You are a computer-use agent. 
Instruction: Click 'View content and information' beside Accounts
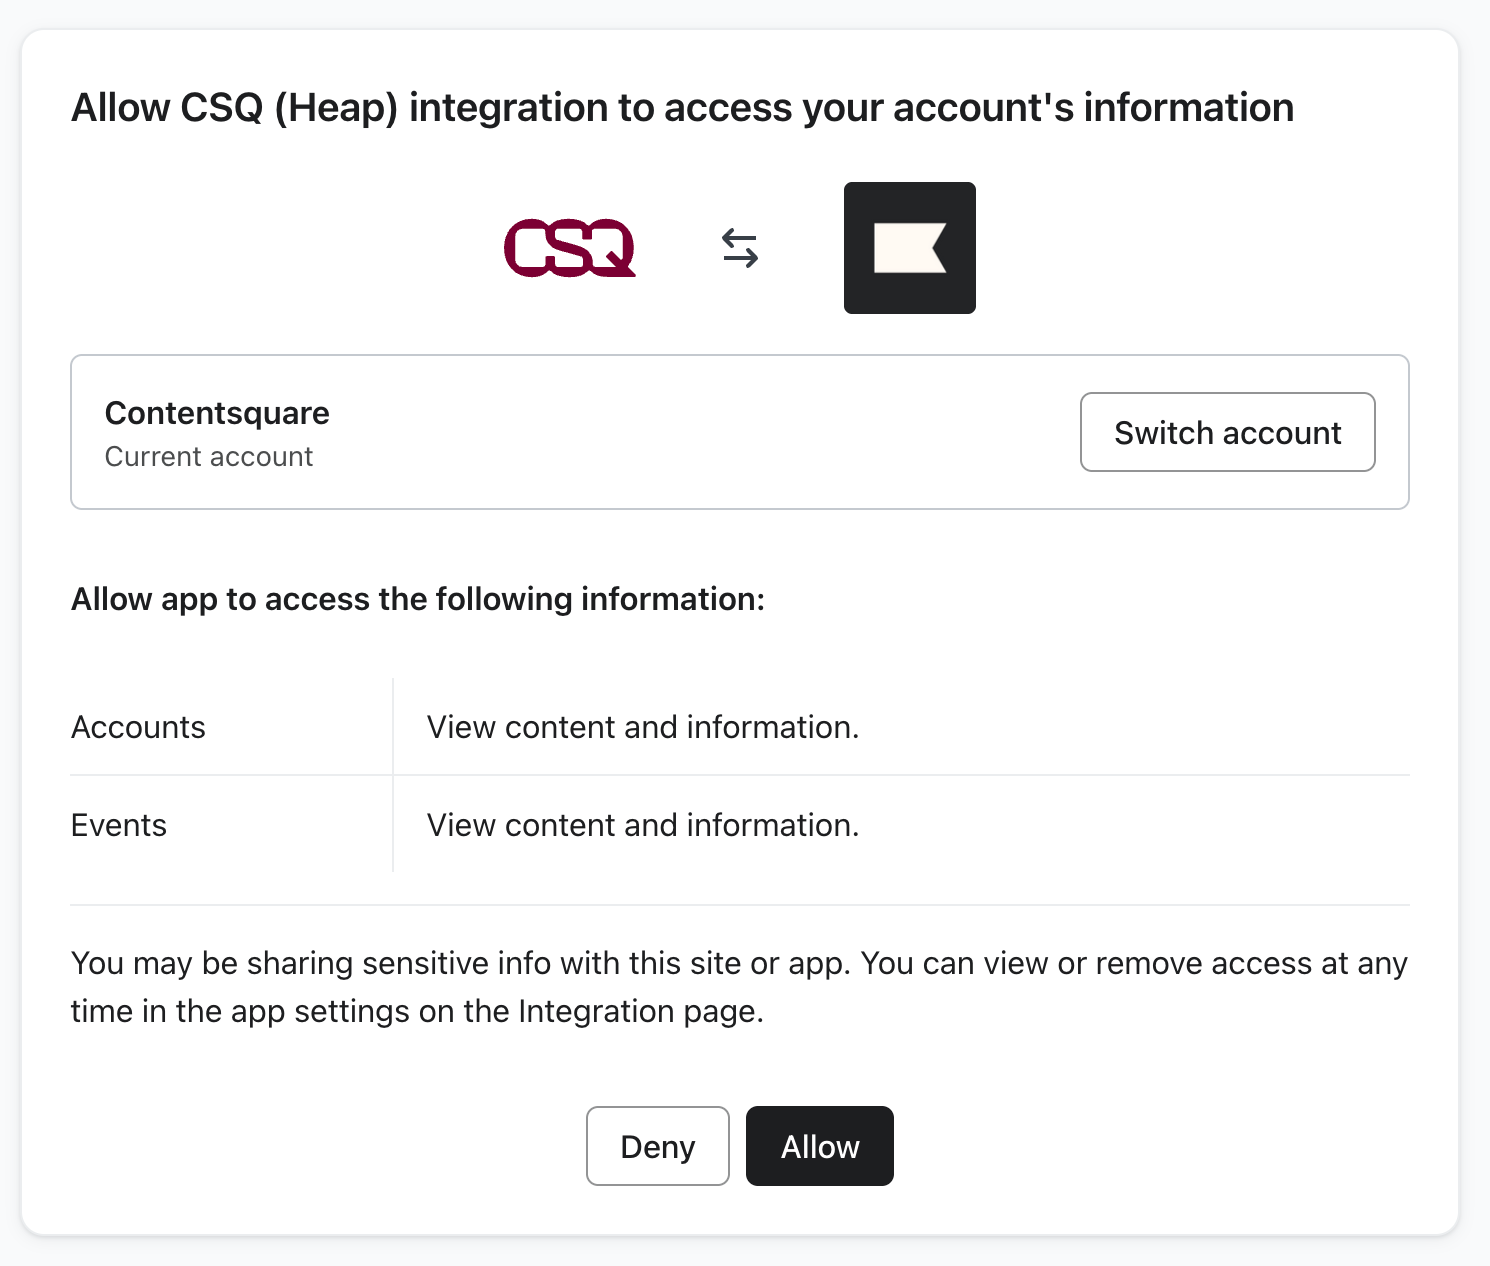click(x=643, y=727)
